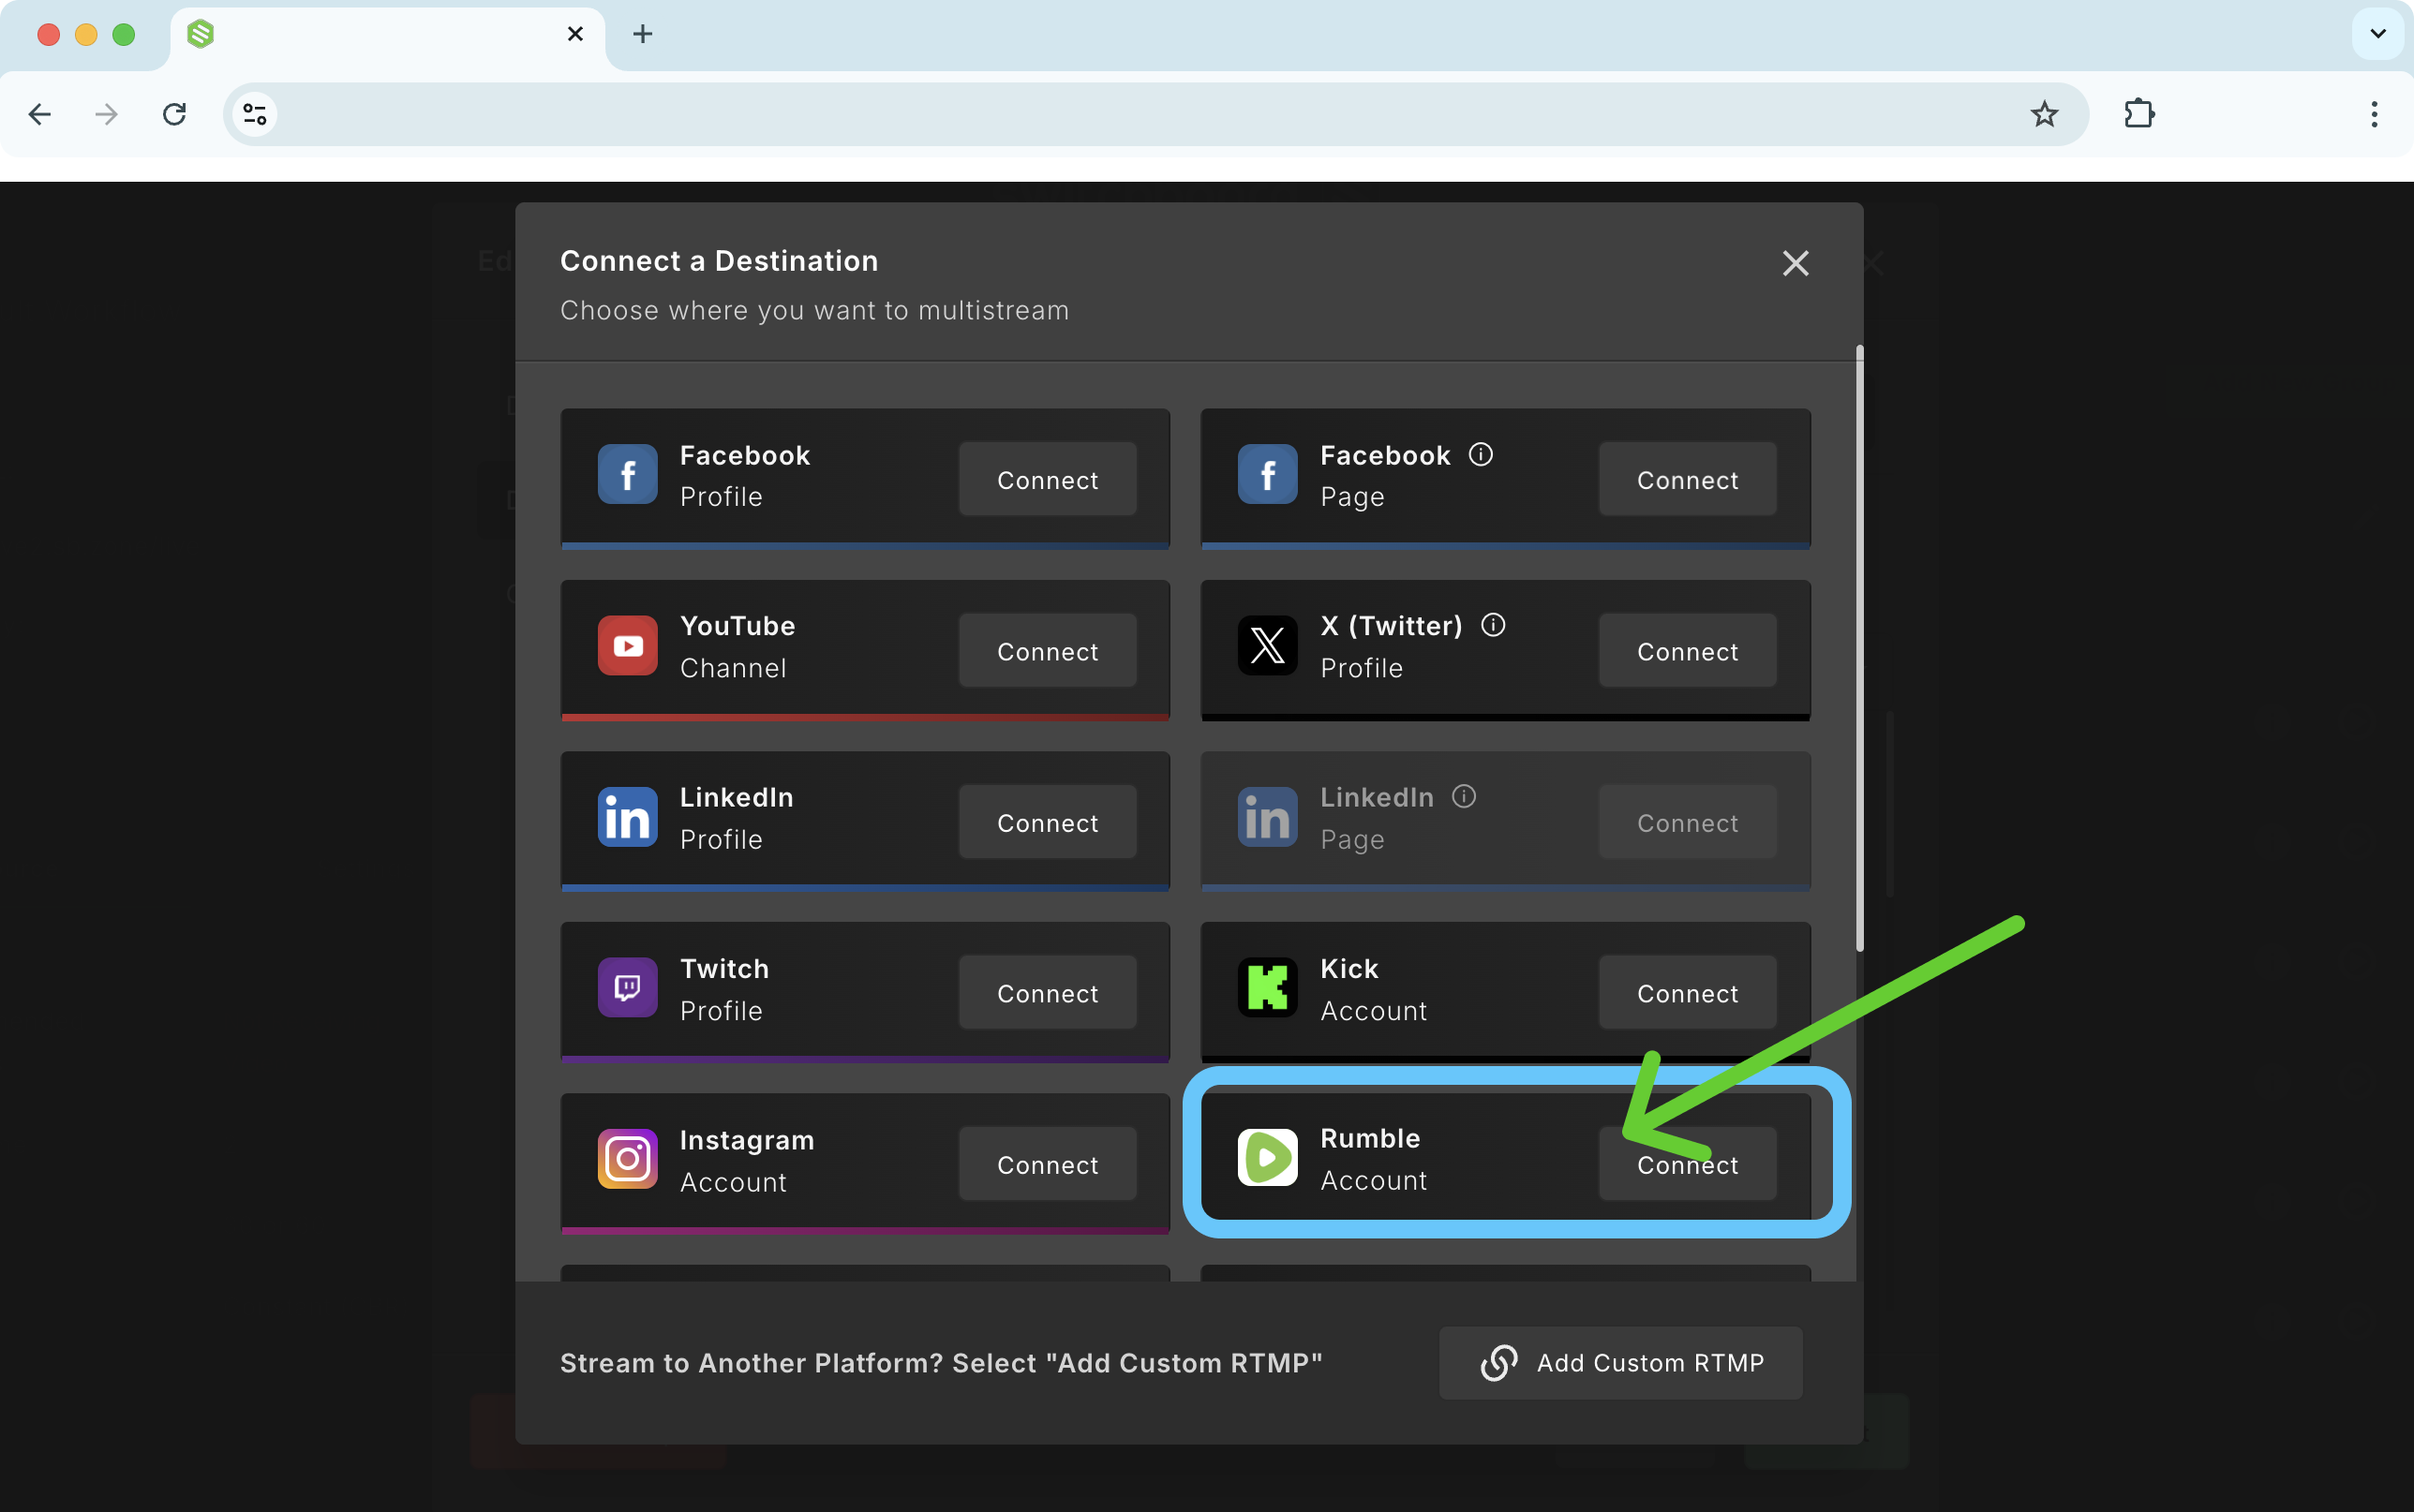The height and width of the screenshot is (1512, 2414).
Task: Click the 'Twitch' label text
Action: tap(724, 969)
